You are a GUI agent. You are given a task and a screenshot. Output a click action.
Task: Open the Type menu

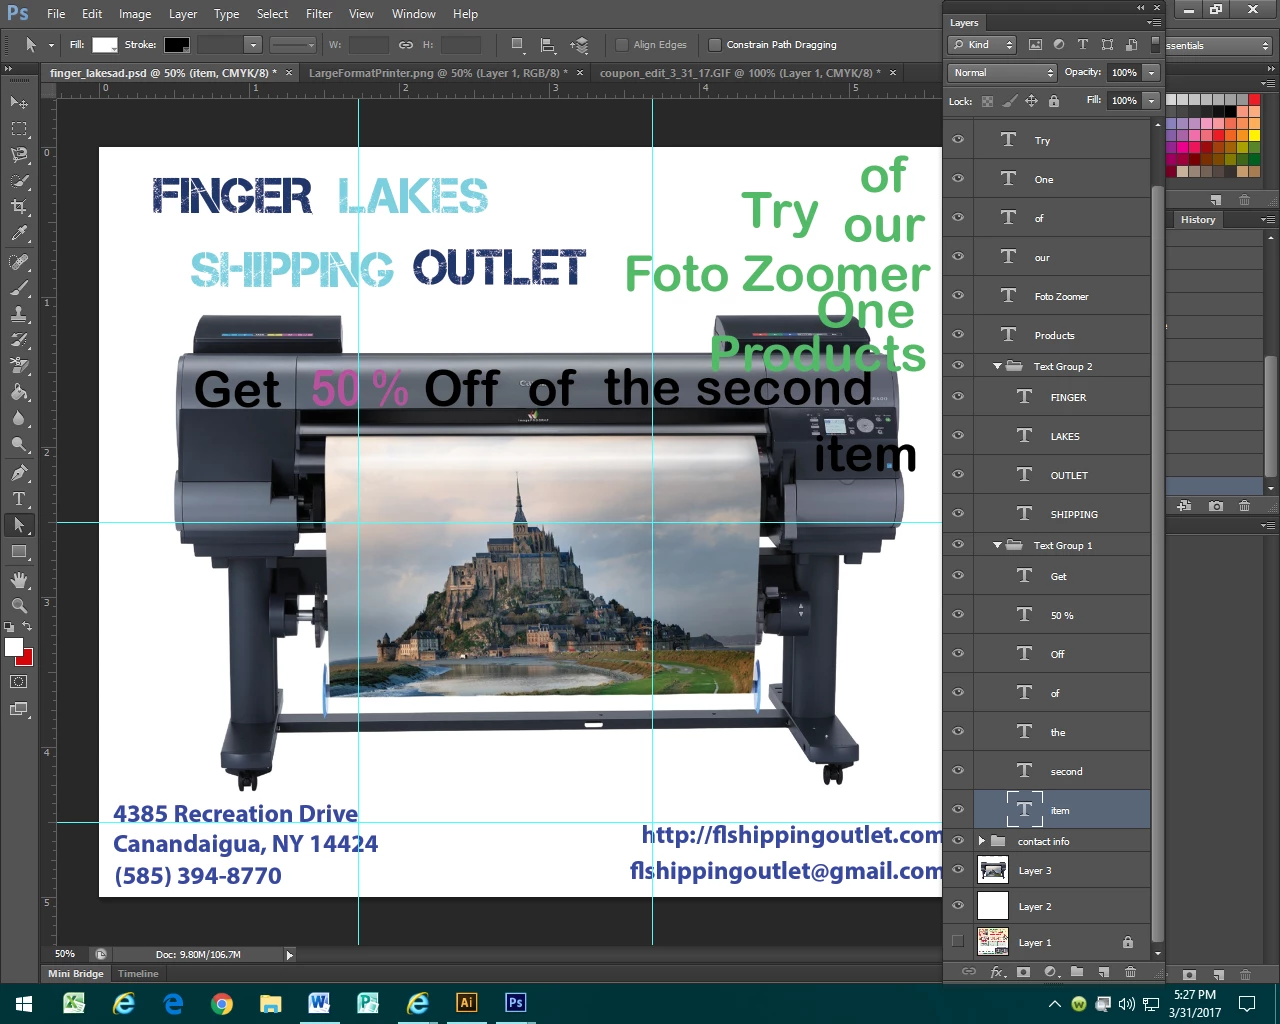click(227, 14)
